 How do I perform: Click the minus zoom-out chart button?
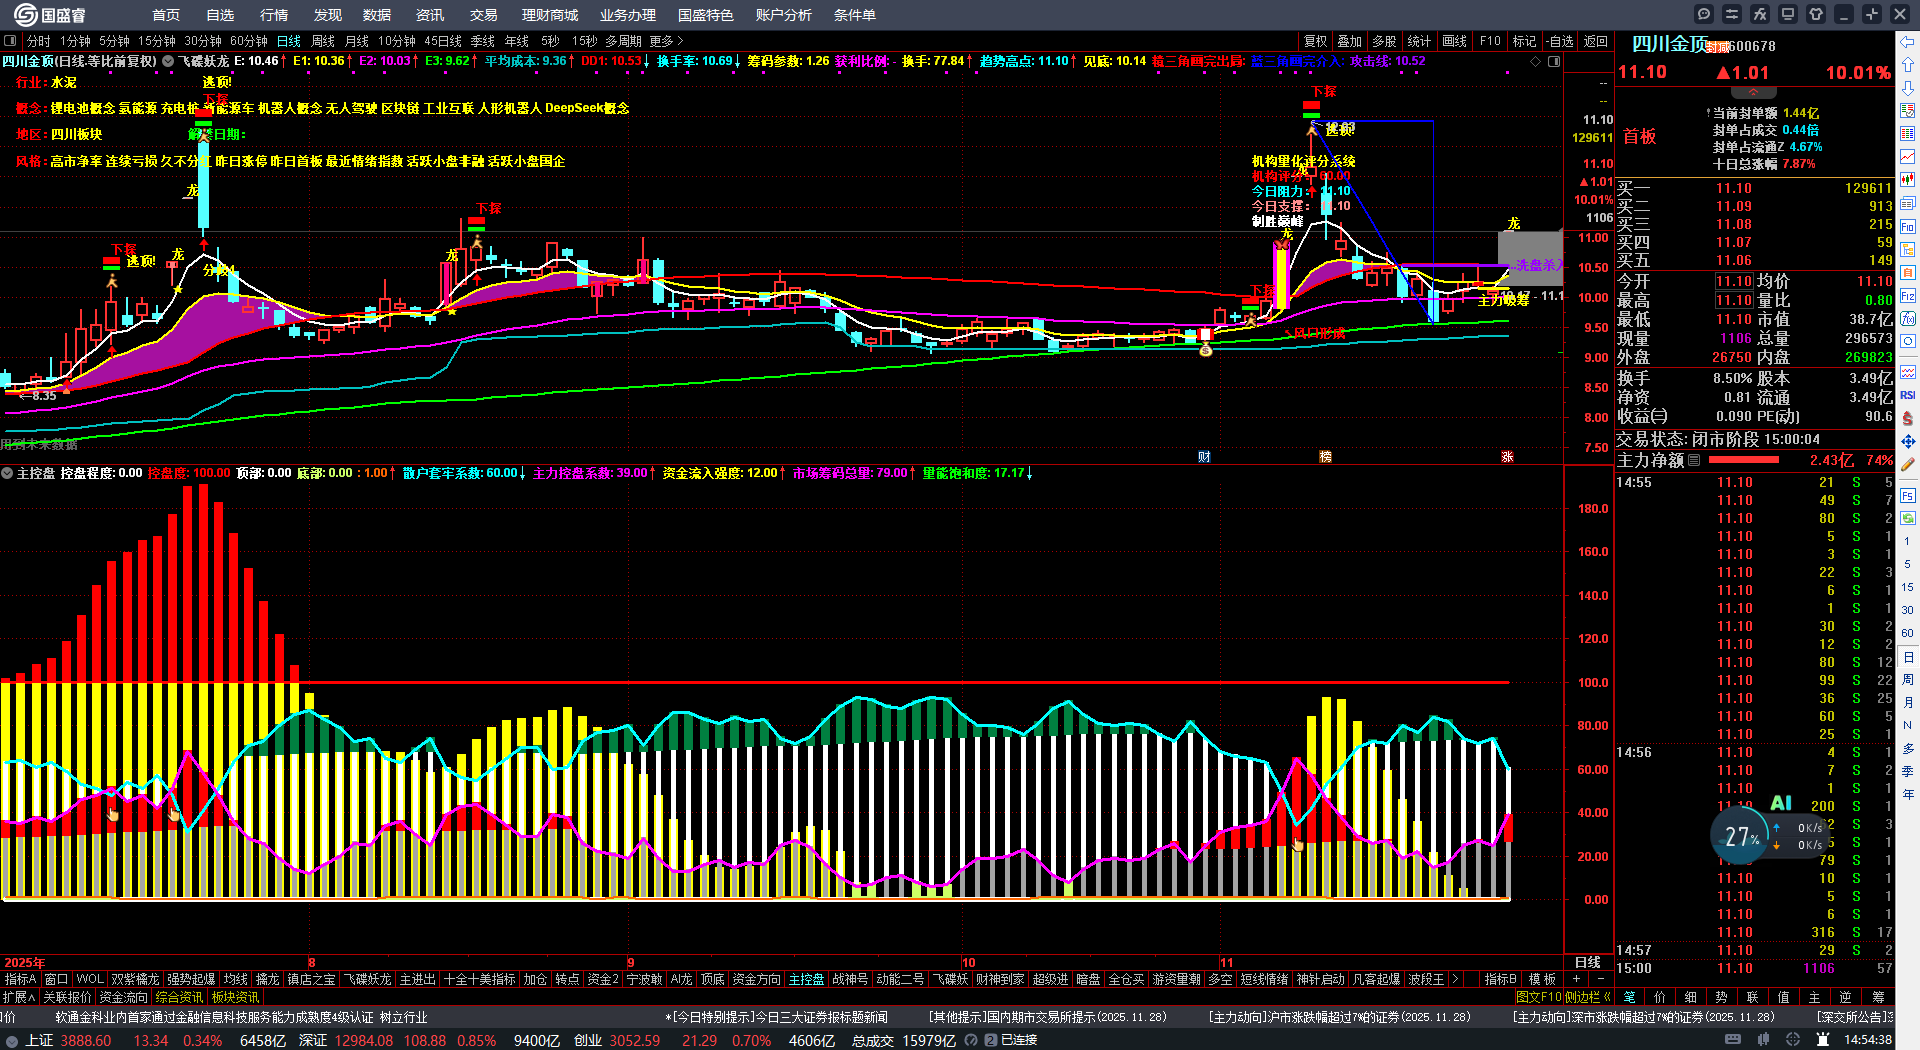[1600, 979]
